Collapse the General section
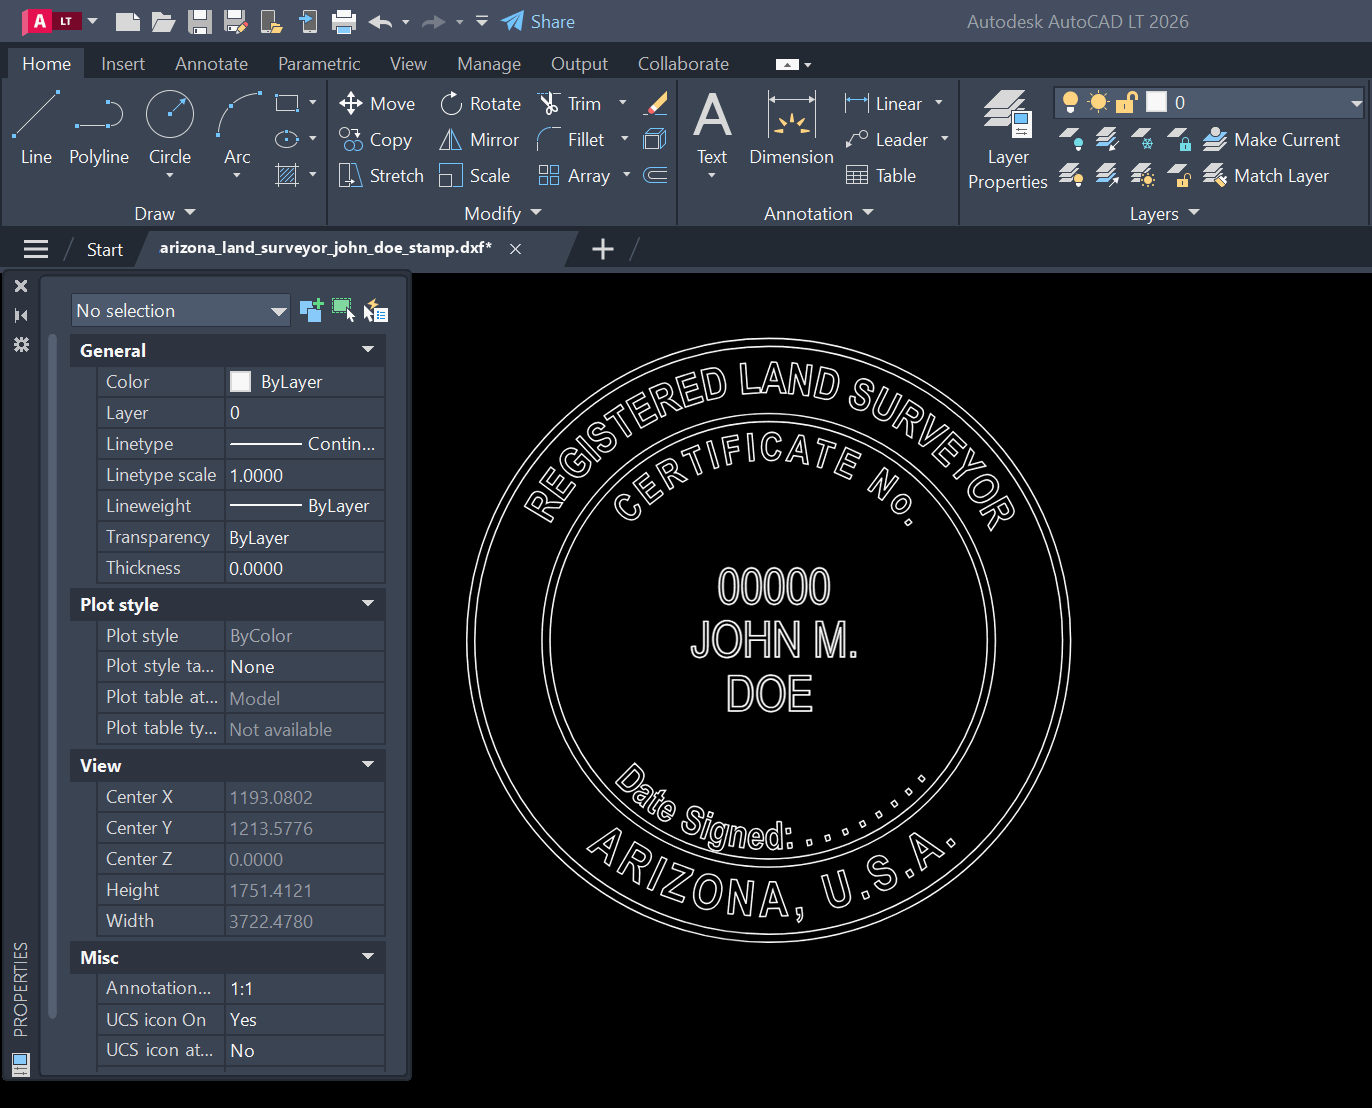This screenshot has width=1372, height=1108. (x=368, y=350)
